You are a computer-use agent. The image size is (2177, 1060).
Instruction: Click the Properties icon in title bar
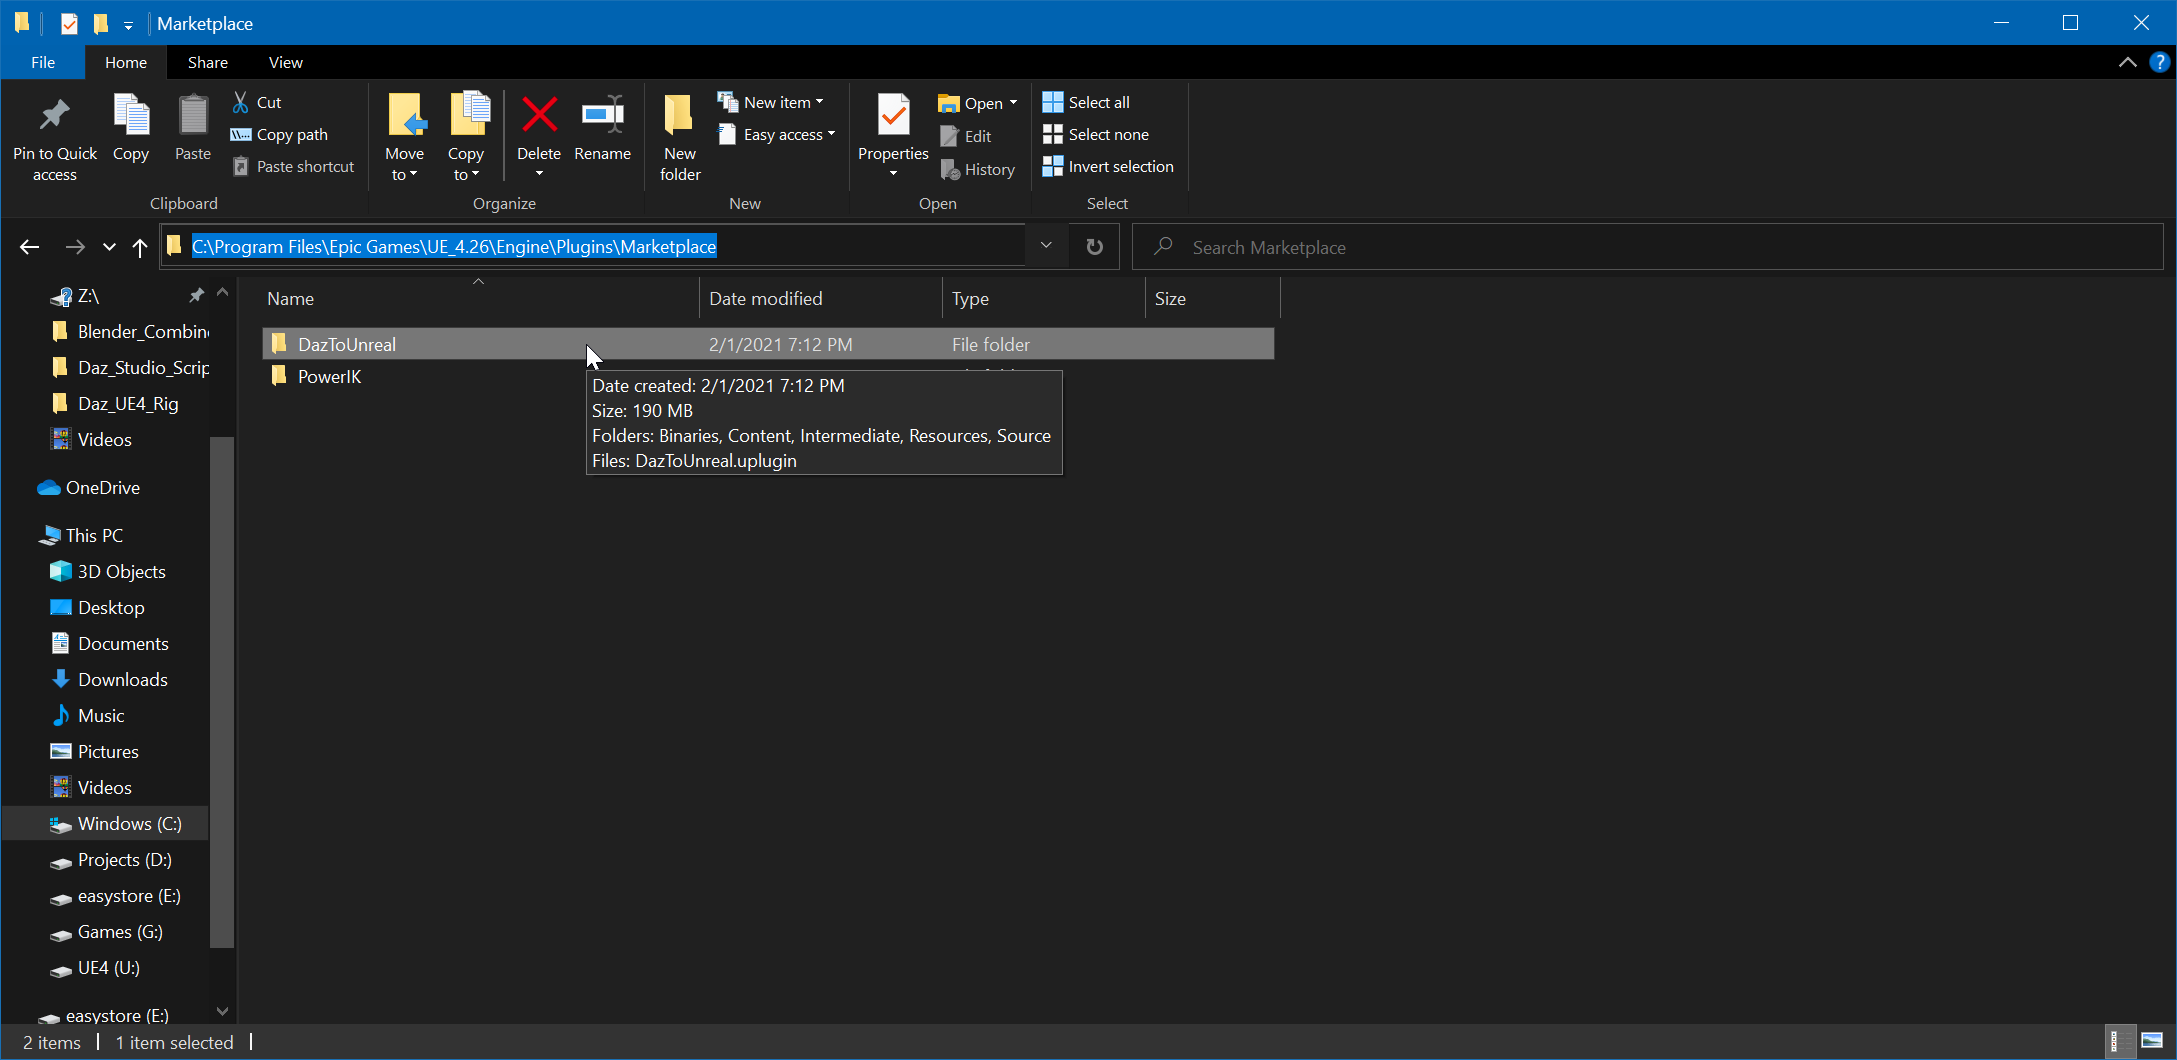(x=69, y=23)
